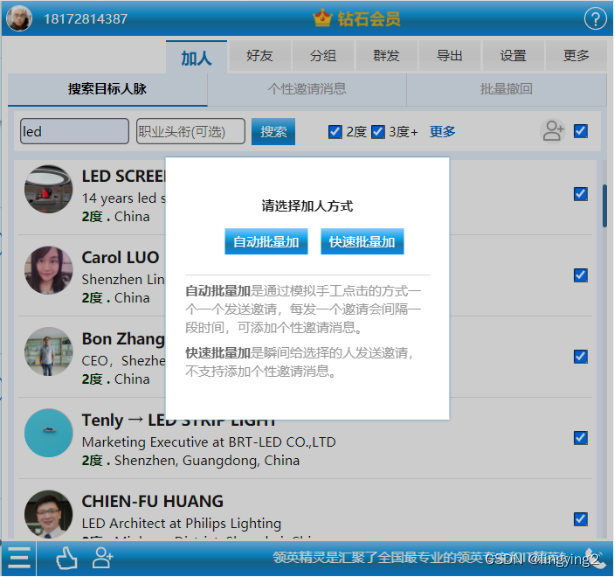Open the help question mark icon

(595, 19)
